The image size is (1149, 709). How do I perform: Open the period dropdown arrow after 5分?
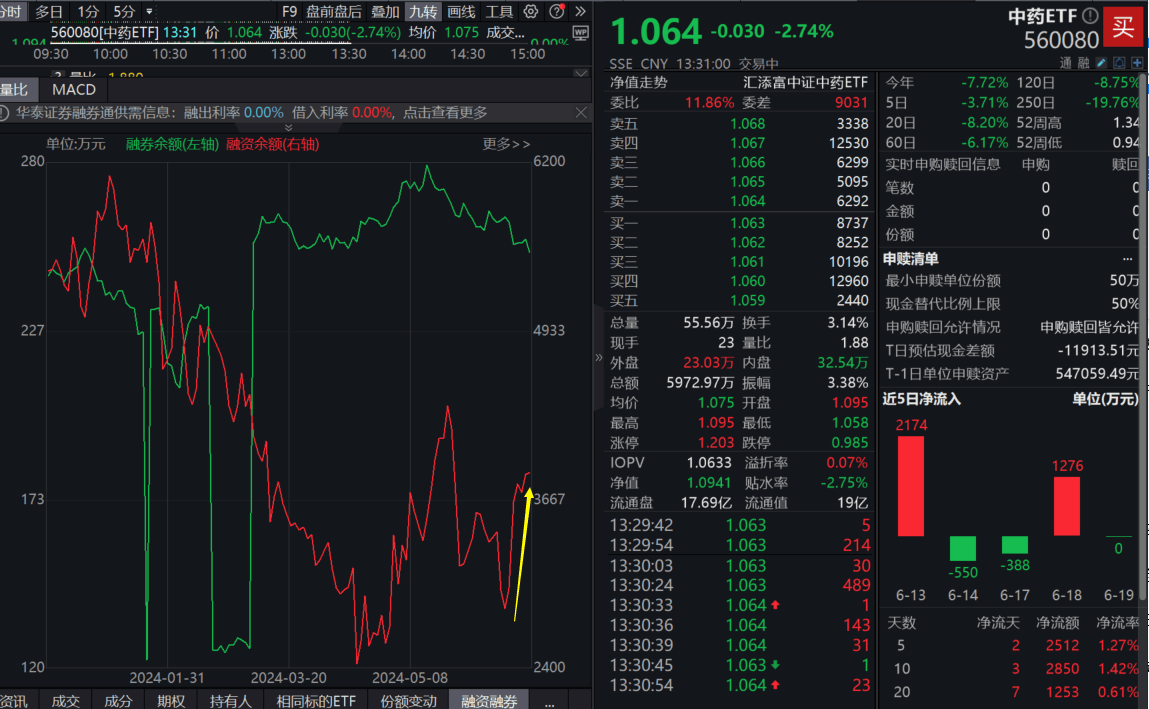tap(149, 12)
